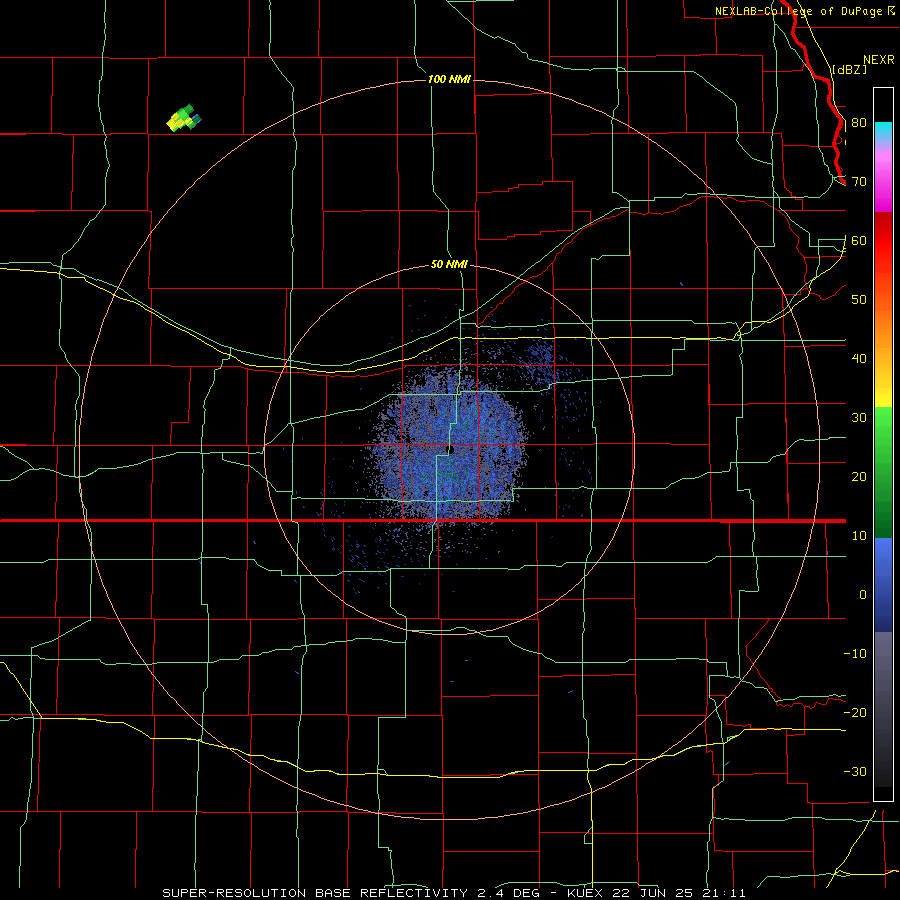Click the isolated green-yellow storm cell echo
The width and height of the screenshot is (900, 900).
[184, 118]
